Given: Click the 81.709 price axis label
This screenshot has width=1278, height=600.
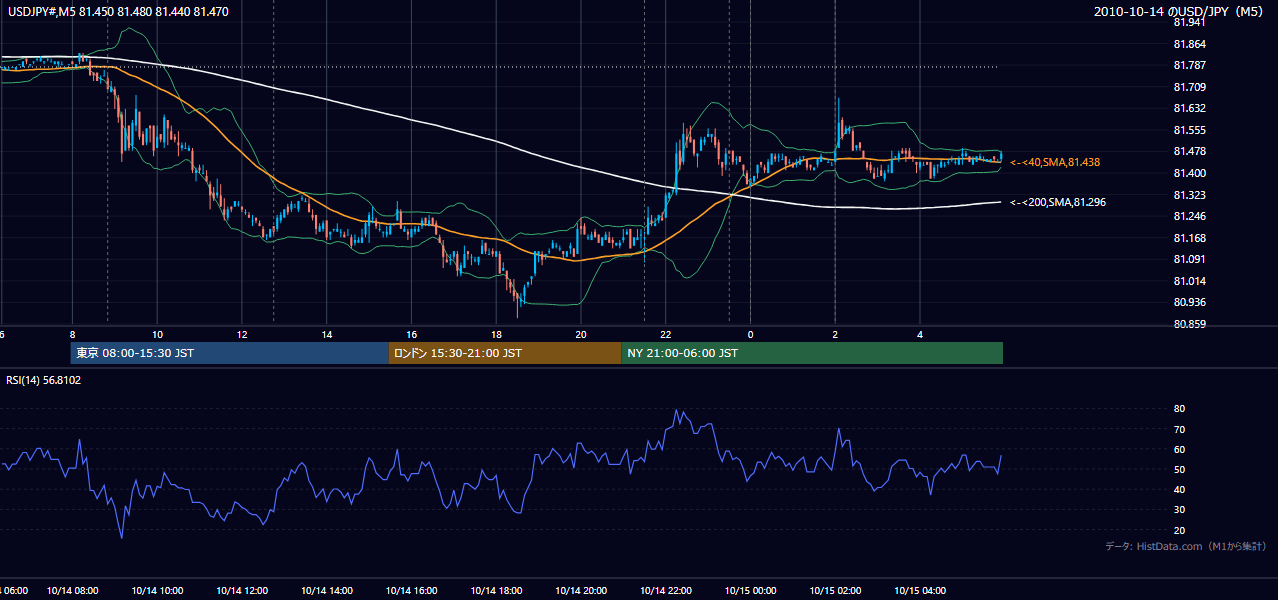Looking at the screenshot, I should tap(1189, 87).
